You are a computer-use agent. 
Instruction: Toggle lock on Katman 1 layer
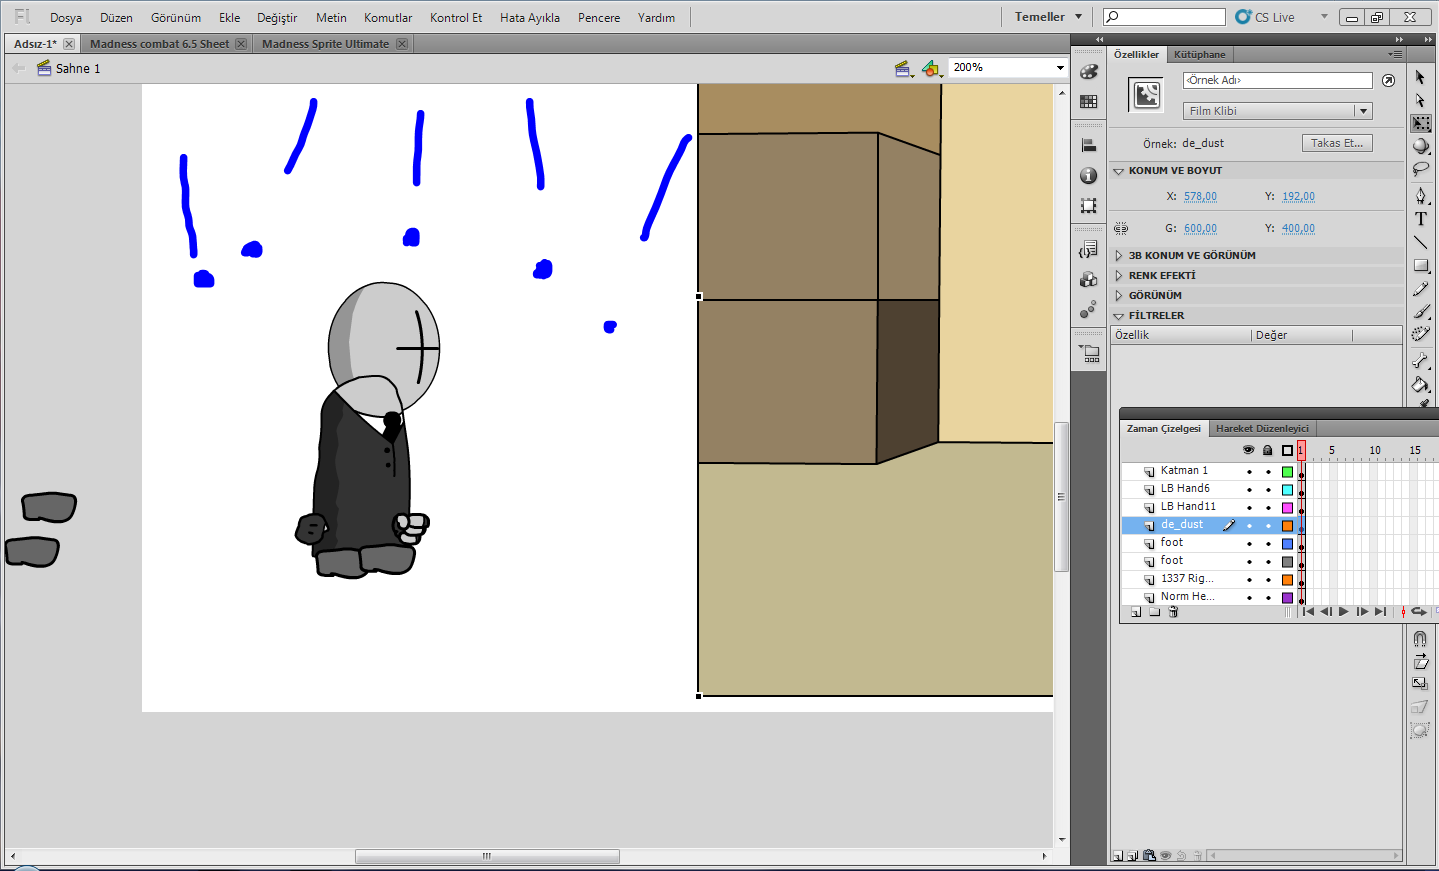point(1268,471)
